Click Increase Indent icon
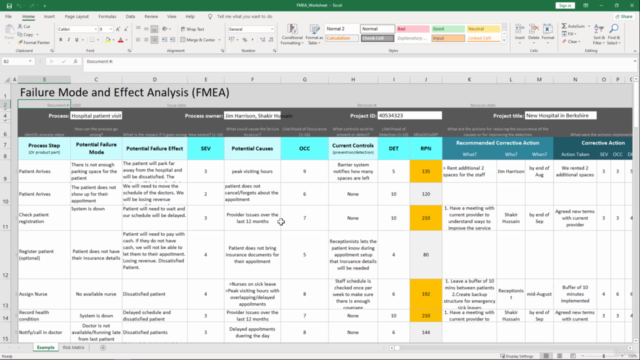Viewport: 640px width, 360px height. point(172,40)
